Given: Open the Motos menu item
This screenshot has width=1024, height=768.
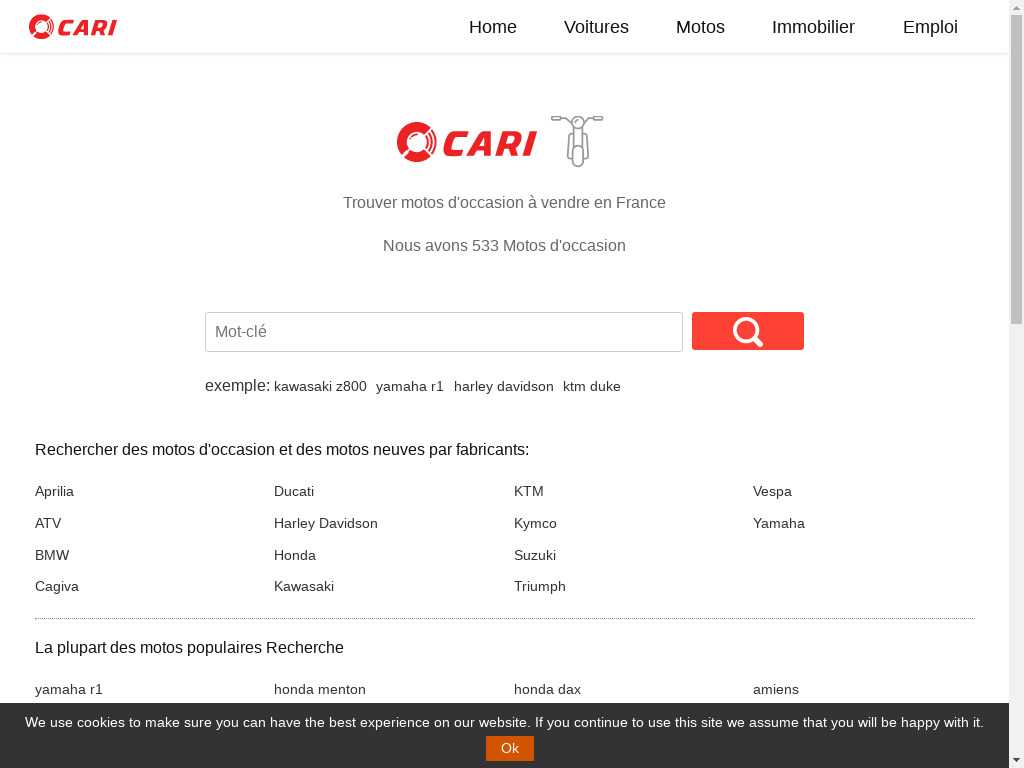Looking at the screenshot, I should (700, 27).
